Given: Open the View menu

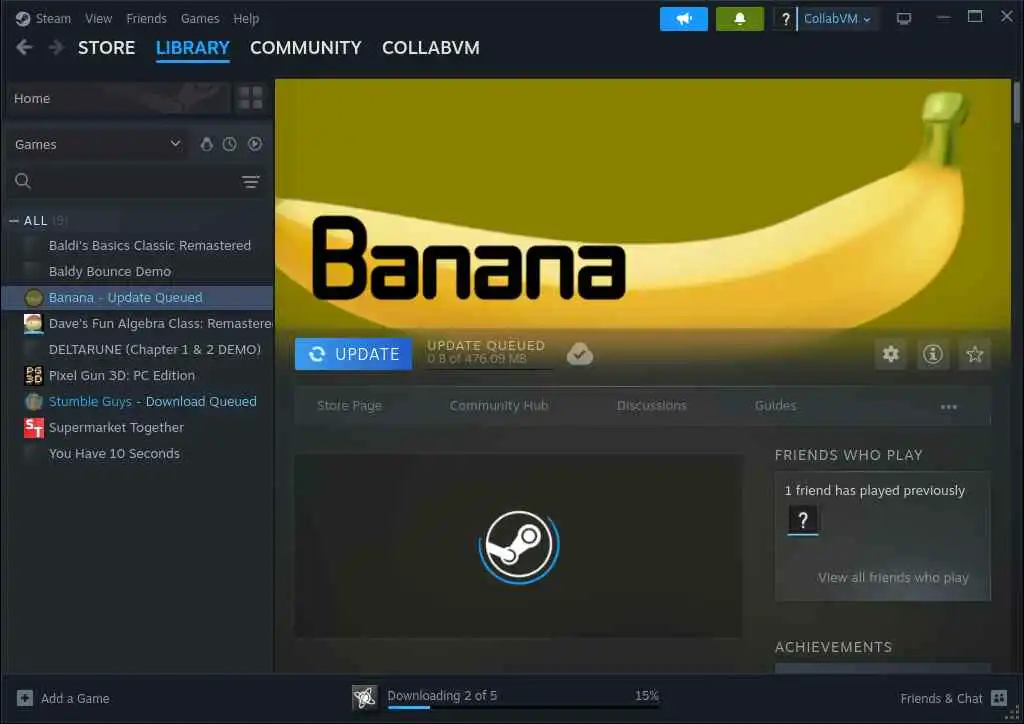Looking at the screenshot, I should 99,19.
